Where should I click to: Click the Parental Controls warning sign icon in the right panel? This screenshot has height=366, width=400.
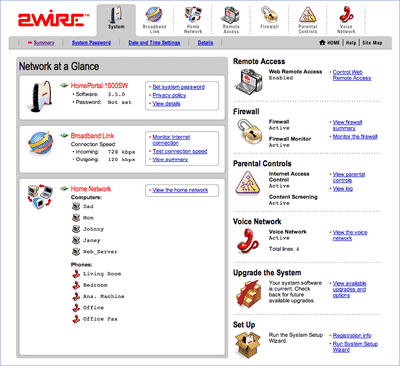point(248,183)
